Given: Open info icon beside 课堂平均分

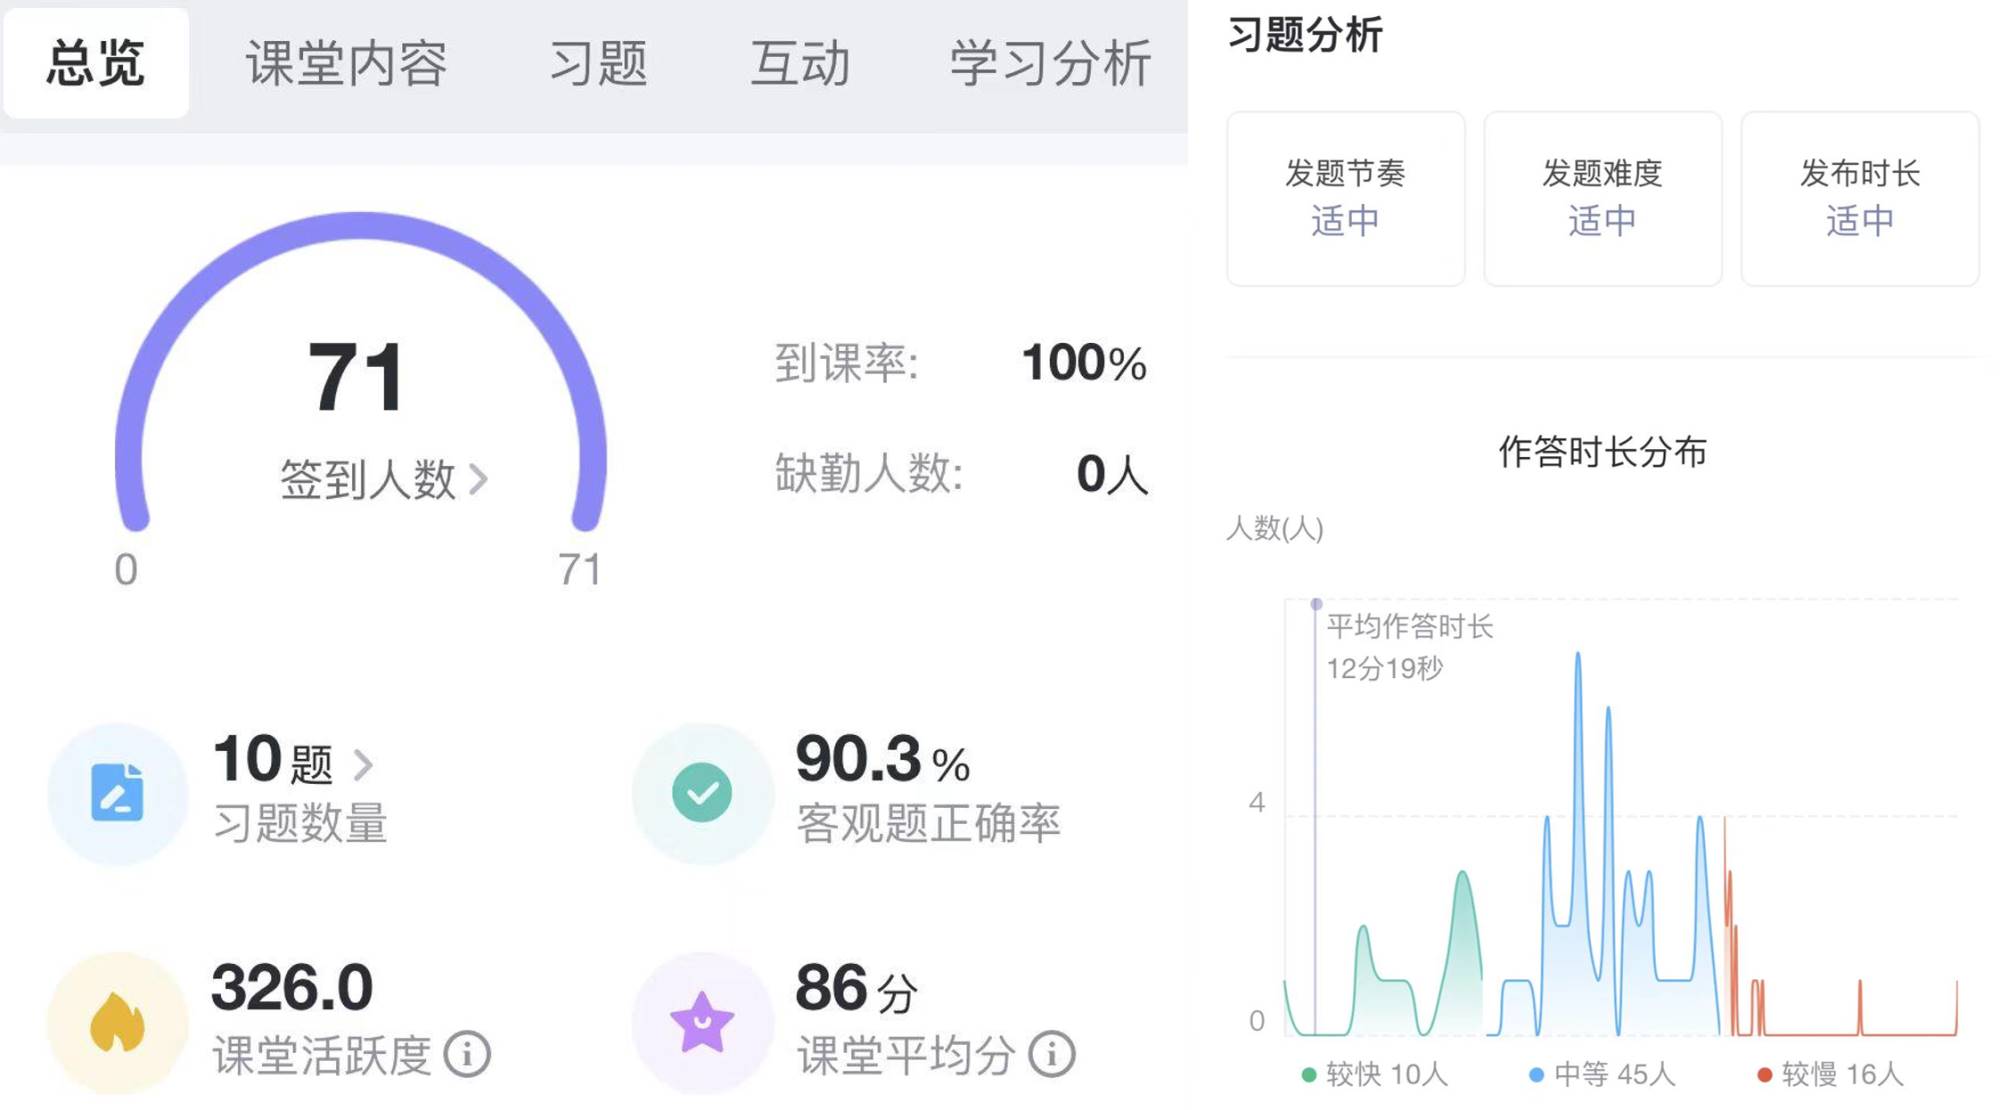Looking at the screenshot, I should coord(1051,1054).
